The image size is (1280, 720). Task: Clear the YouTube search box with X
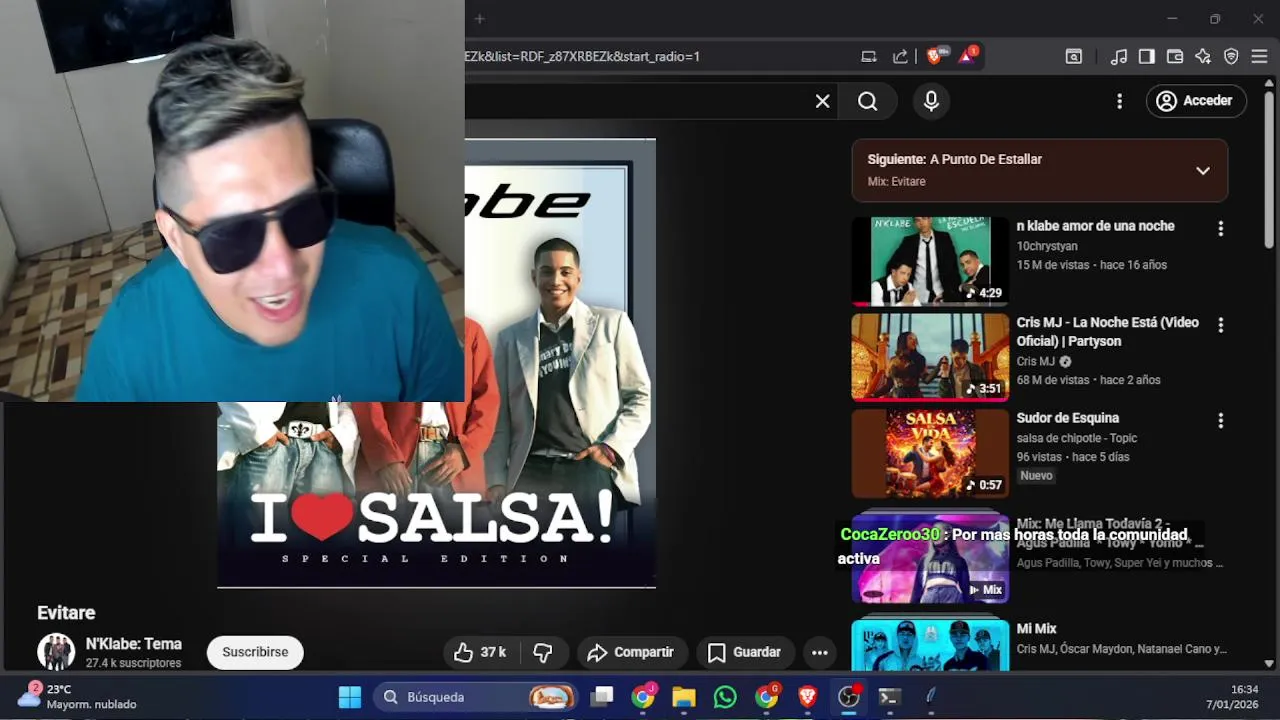pos(822,101)
